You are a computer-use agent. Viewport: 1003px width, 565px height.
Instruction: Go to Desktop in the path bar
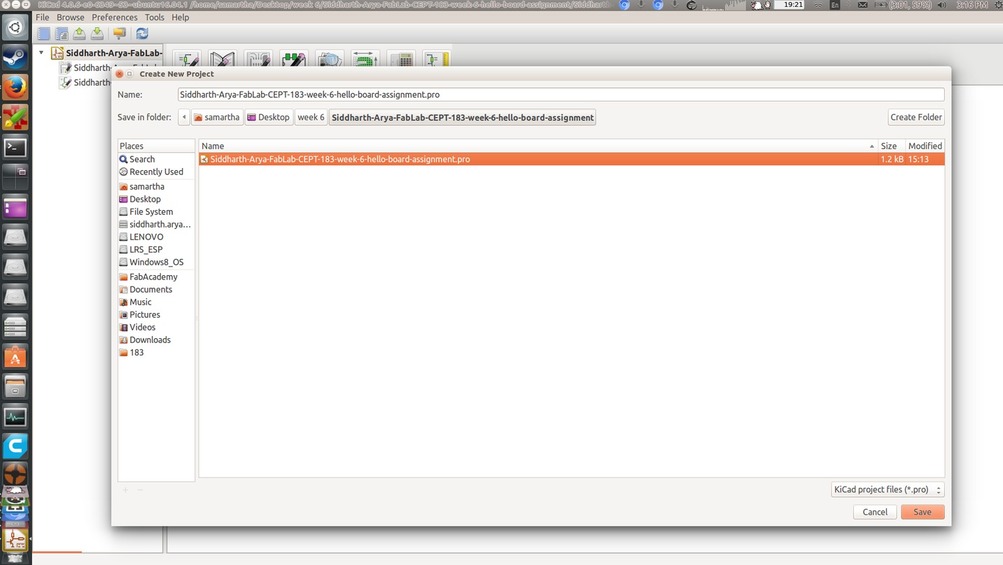click(x=269, y=117)
